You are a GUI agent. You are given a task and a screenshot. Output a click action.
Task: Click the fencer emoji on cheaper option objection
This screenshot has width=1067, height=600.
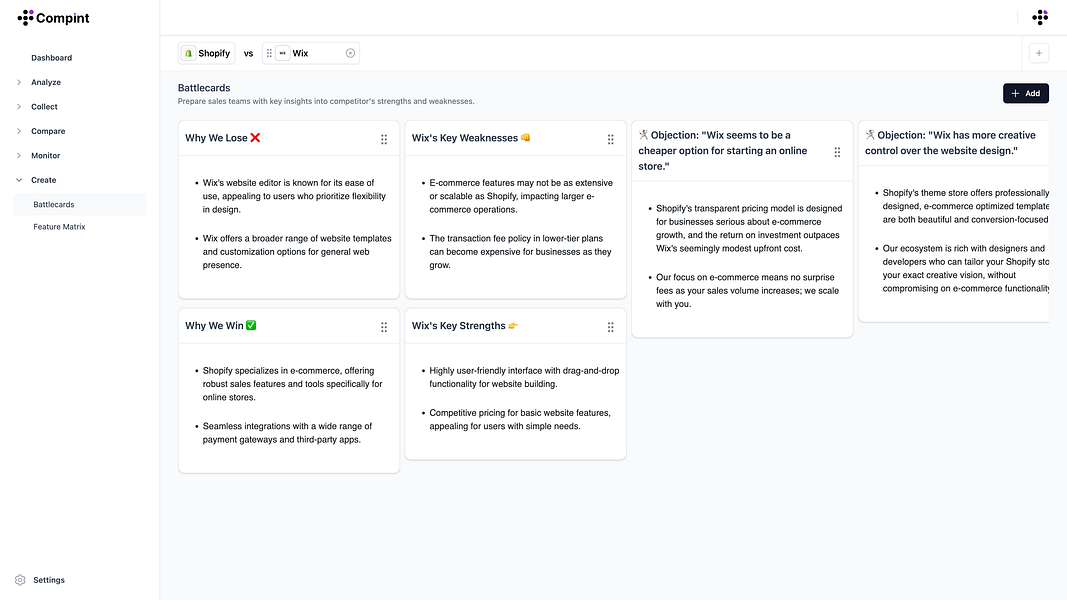click(643, 135)
